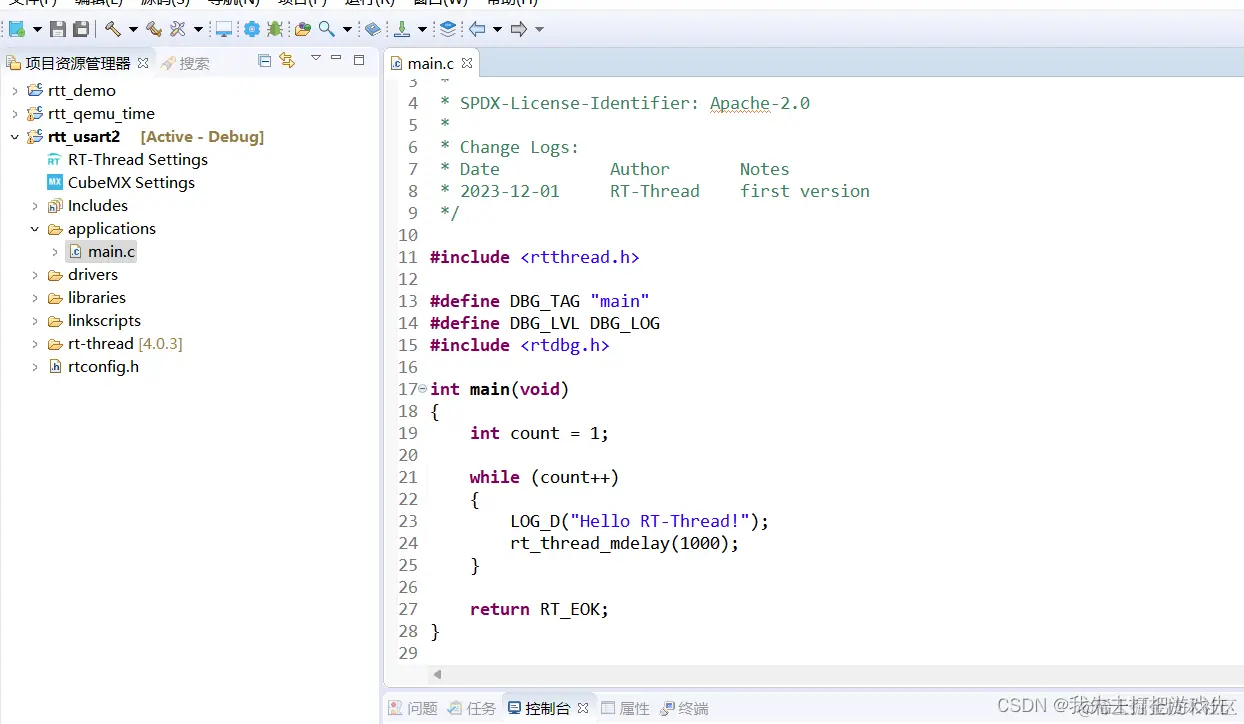The image size is (1244, 724).
Task: Click the blue gear settings icon
Action: [252, 29]
